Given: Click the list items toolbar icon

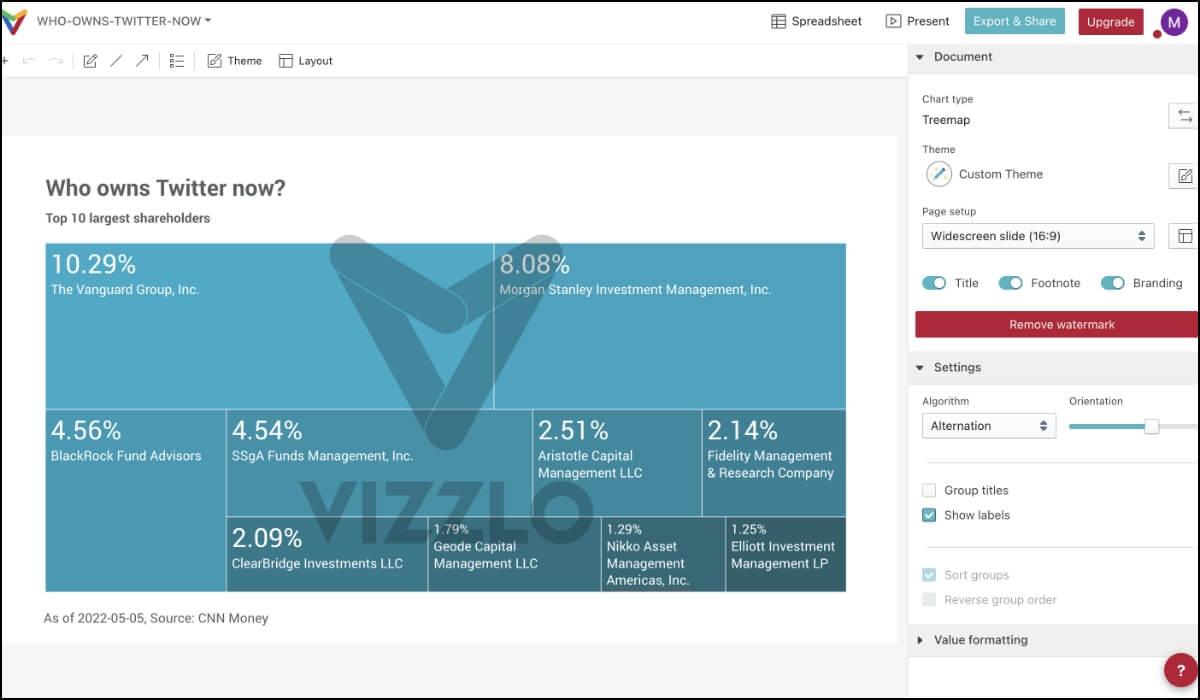Looking at the screenshot, I should pos(177,61).
